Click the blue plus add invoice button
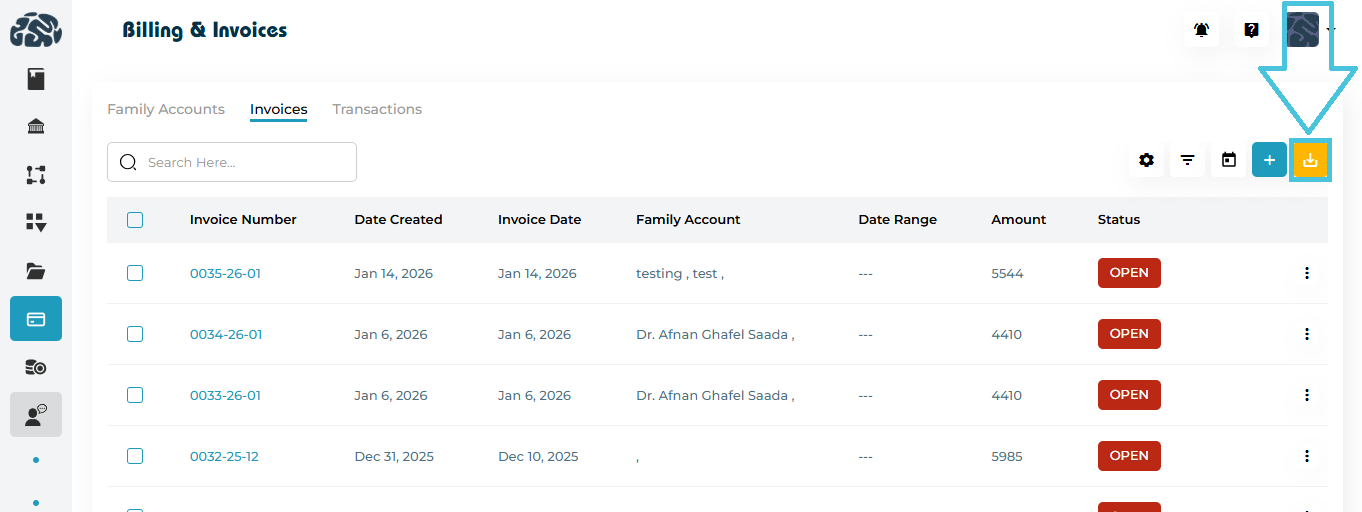Screen dimensions: 1362x512 point(1269,160)
